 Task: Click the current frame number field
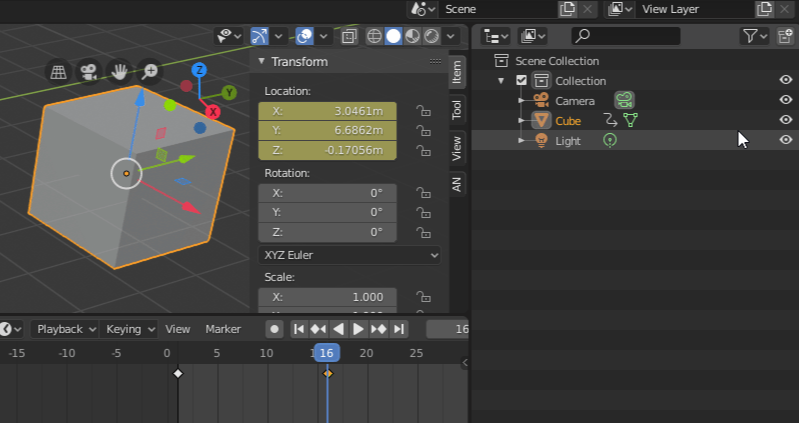(447, 329)
